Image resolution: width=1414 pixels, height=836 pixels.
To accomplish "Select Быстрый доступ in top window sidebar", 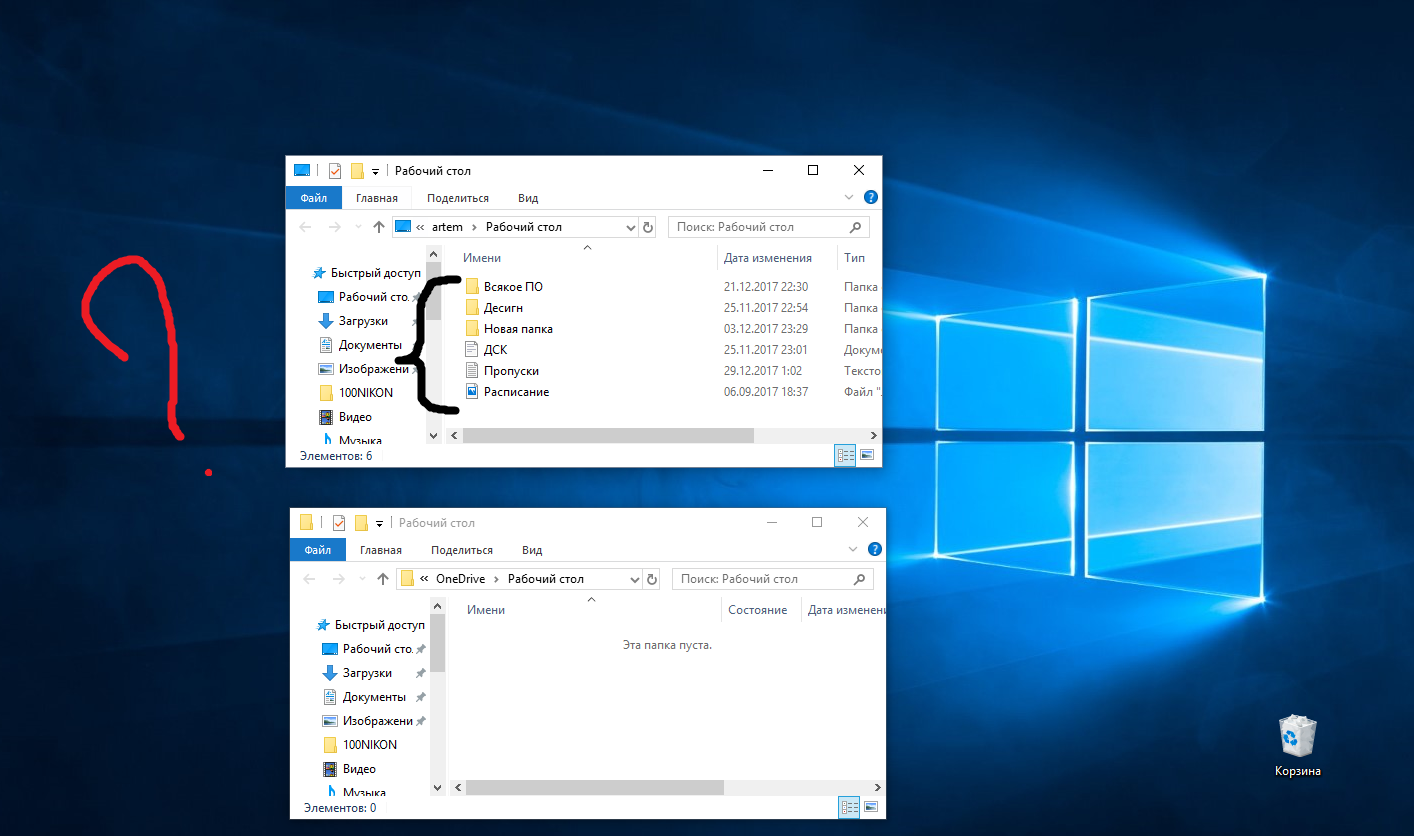I will (366, 273).
